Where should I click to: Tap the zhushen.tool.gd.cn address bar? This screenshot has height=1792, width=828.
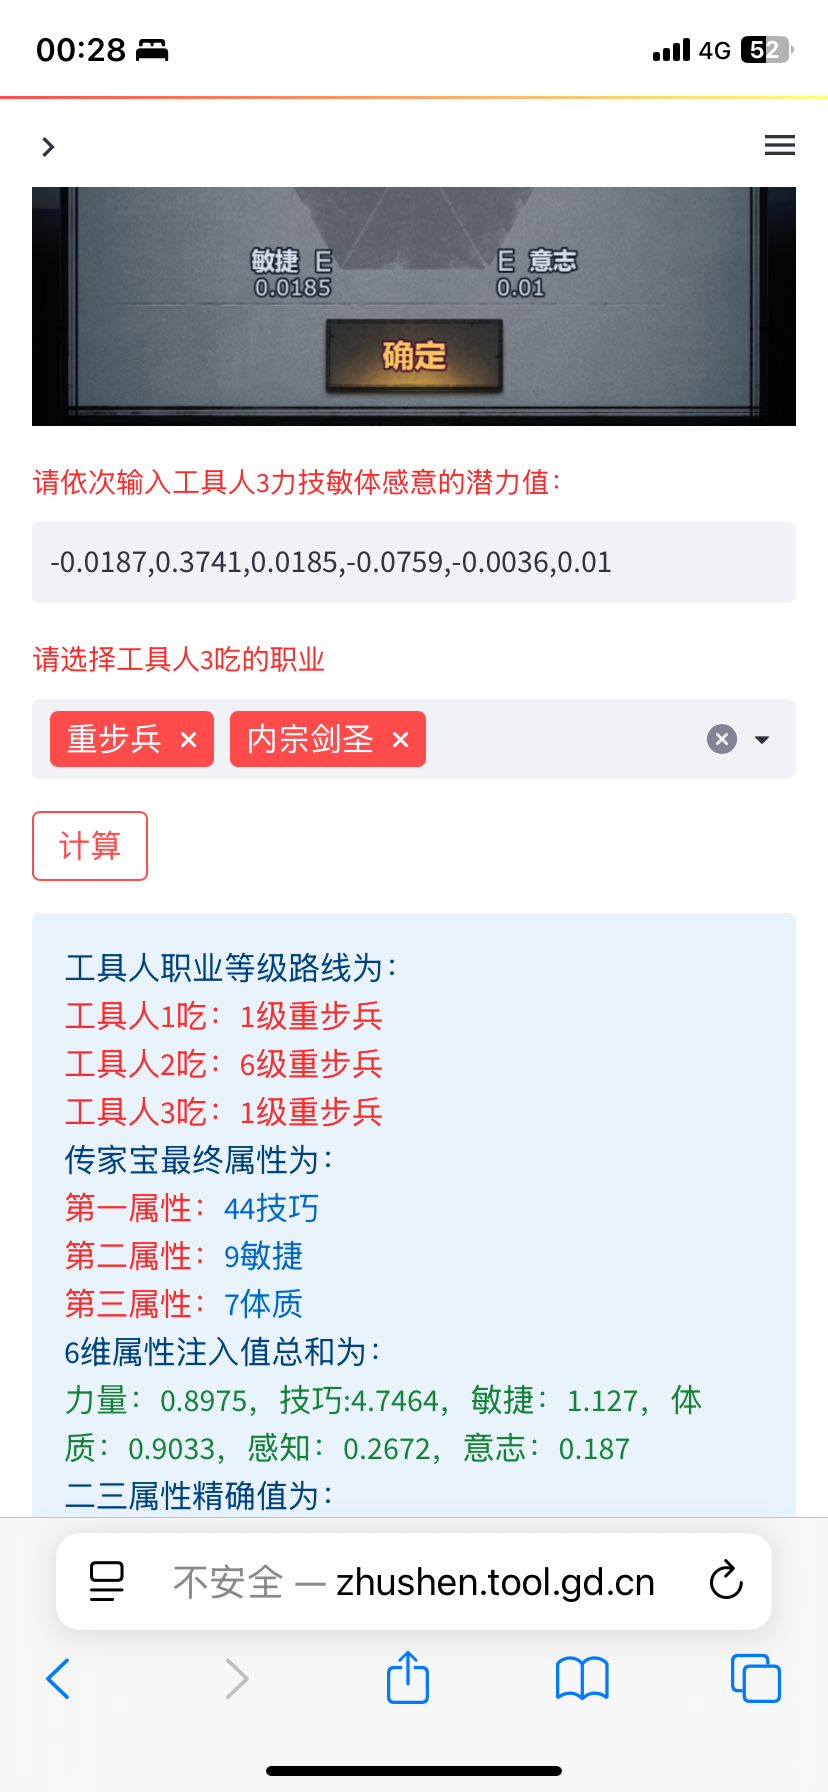coord(414,1582)
